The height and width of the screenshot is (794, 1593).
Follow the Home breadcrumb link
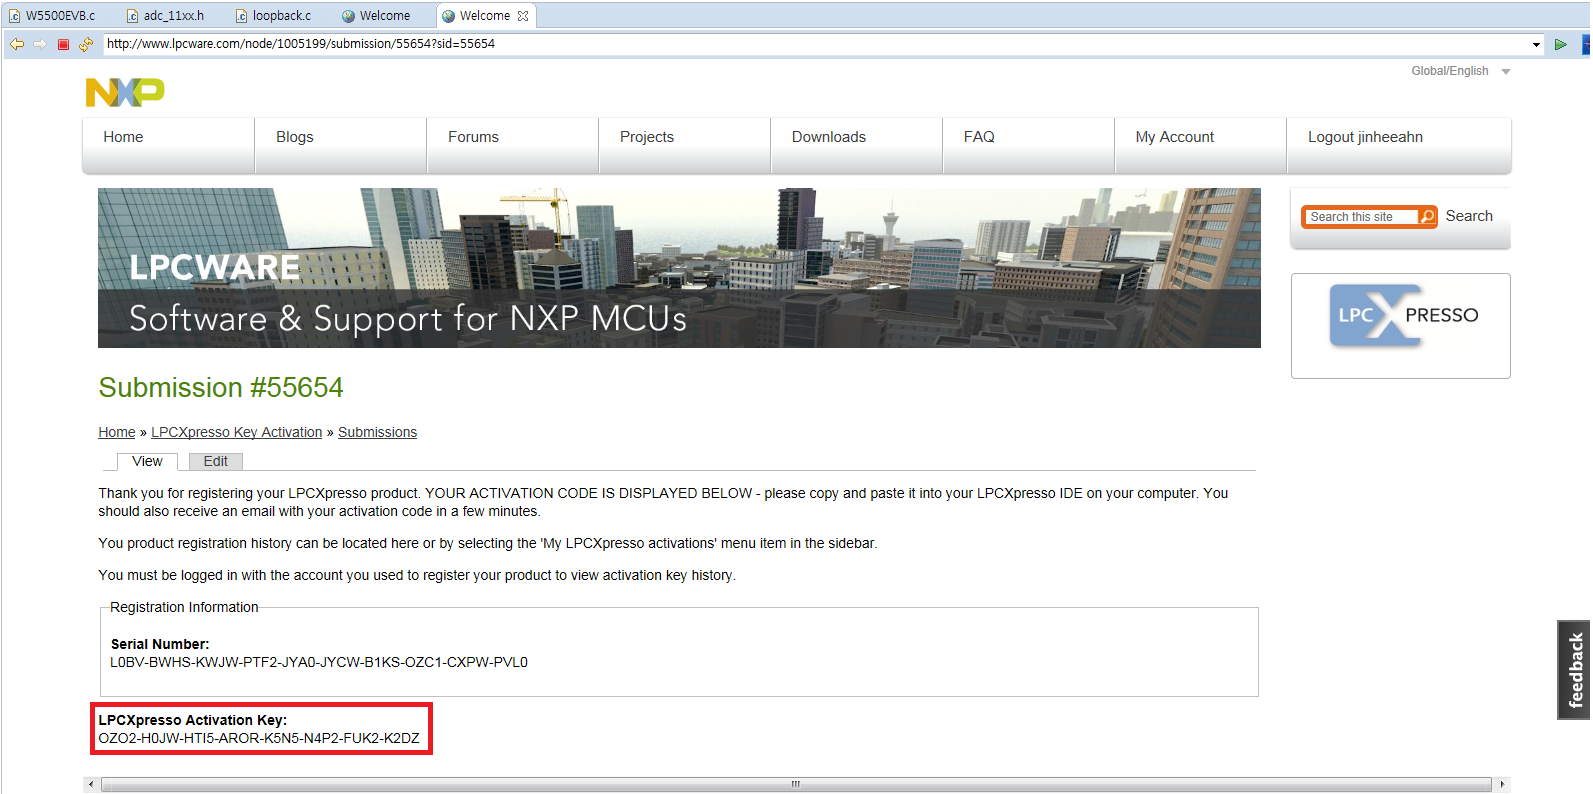coord(116,432)
